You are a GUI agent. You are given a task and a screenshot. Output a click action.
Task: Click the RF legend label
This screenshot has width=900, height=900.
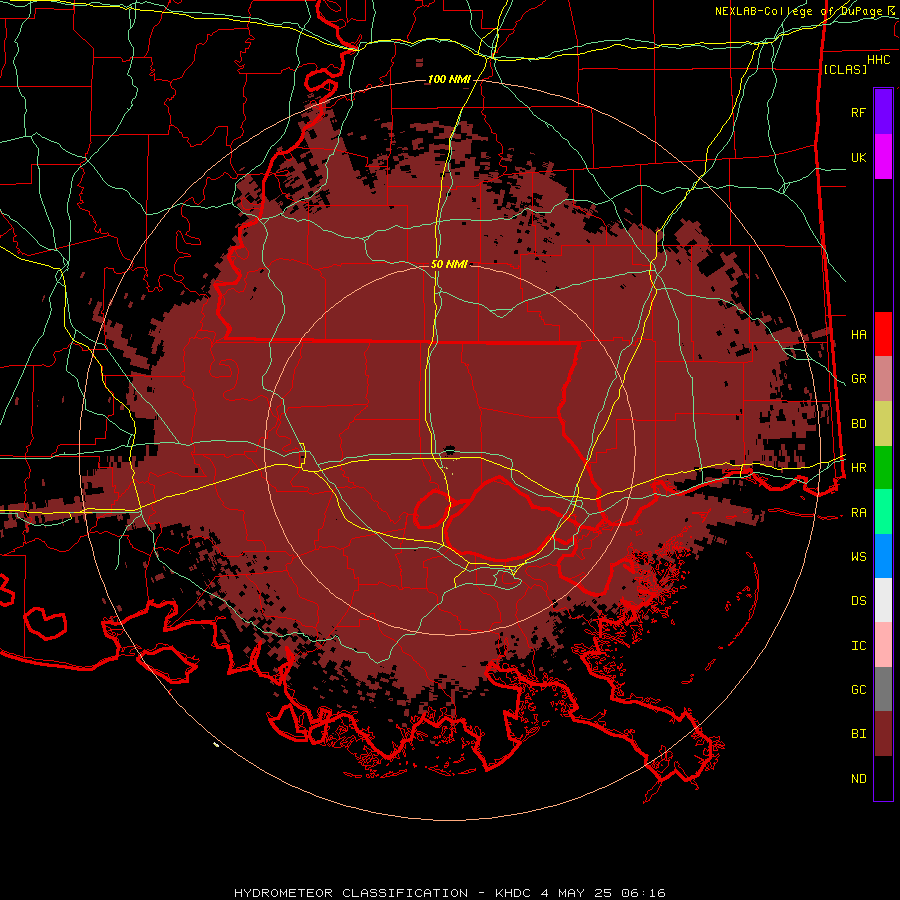pyautogui.click(x=859, y=112)
